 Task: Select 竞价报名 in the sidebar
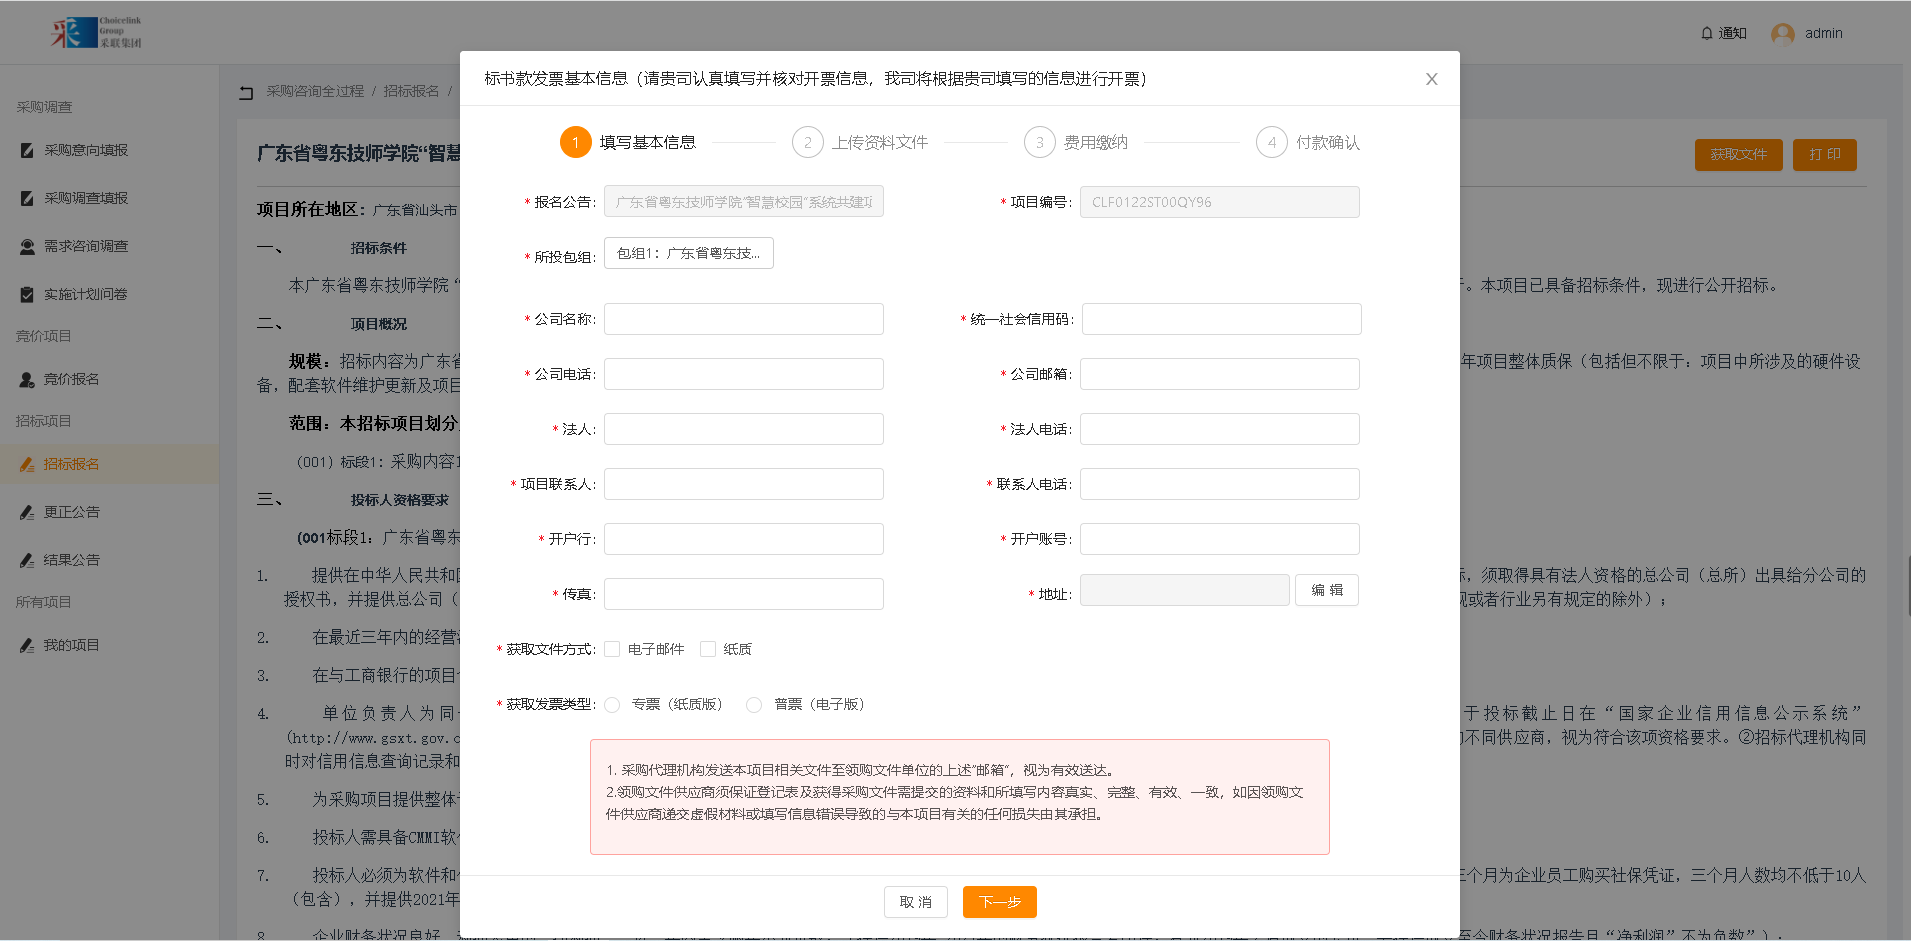coord(70,379)
